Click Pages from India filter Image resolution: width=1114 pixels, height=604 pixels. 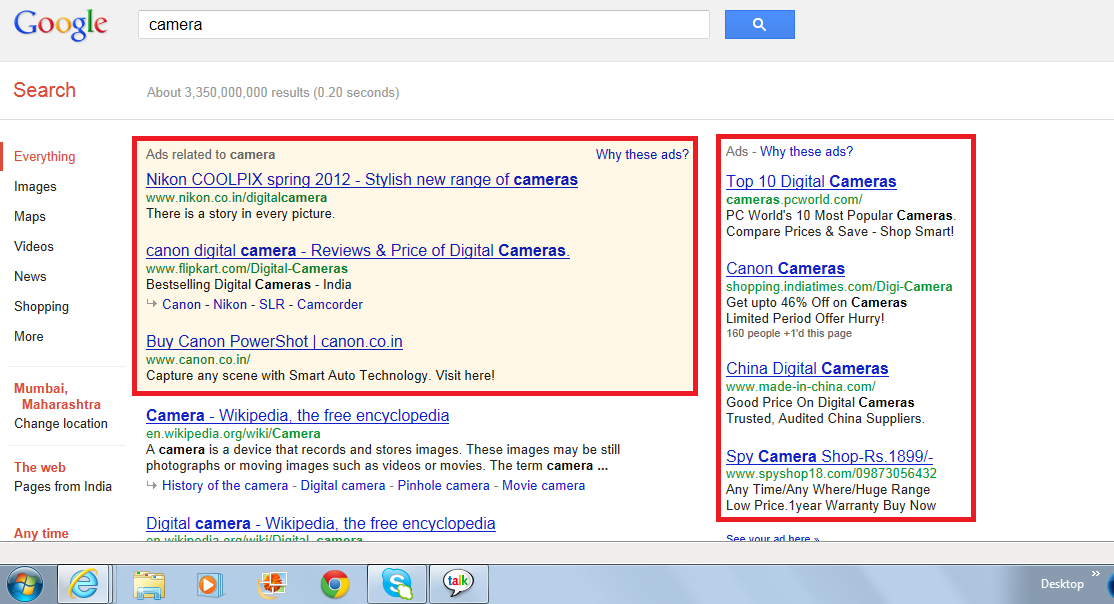click(x=63, y=487)
